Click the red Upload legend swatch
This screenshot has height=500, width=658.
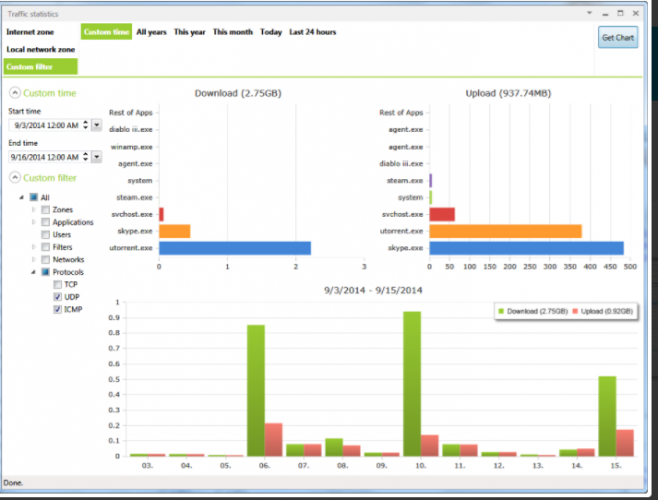coord(575,311)
